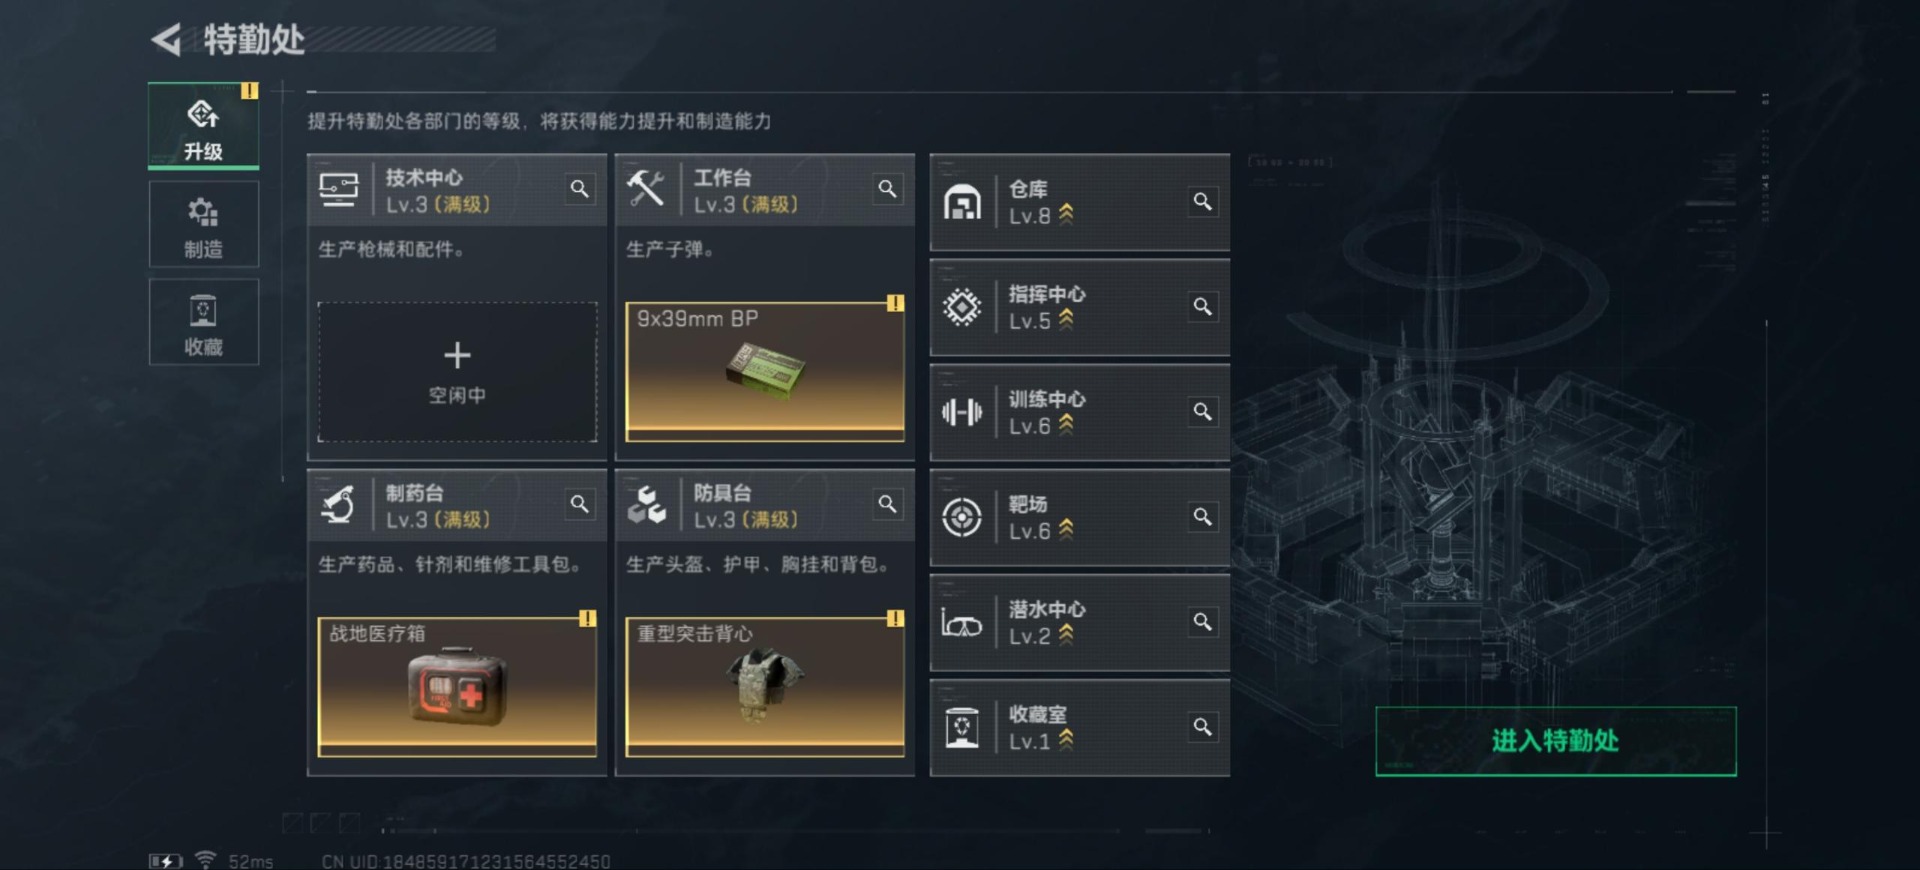Select the 9x39mm BP ammo item
This screenshot has height=870, width=1920.
765,372
